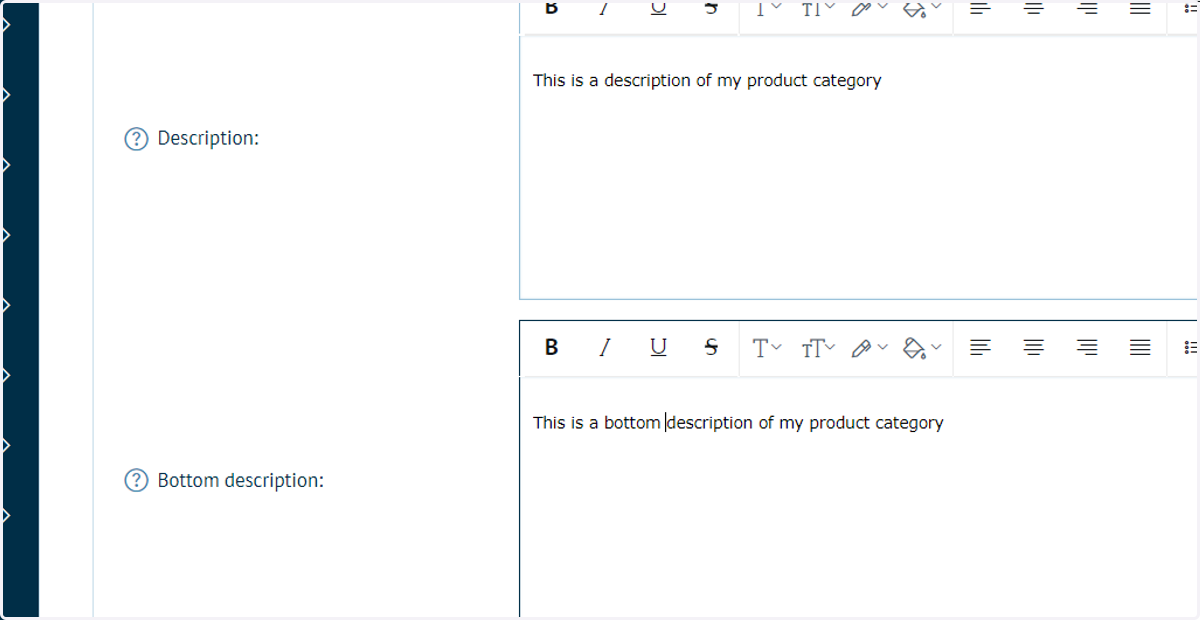
Task: Align text right in Bottom description toolbar
Action: [x=1087, y=347]
